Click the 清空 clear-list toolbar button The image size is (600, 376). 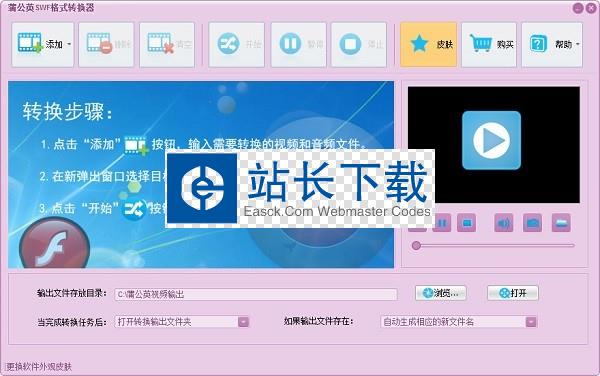coord(167,45)
